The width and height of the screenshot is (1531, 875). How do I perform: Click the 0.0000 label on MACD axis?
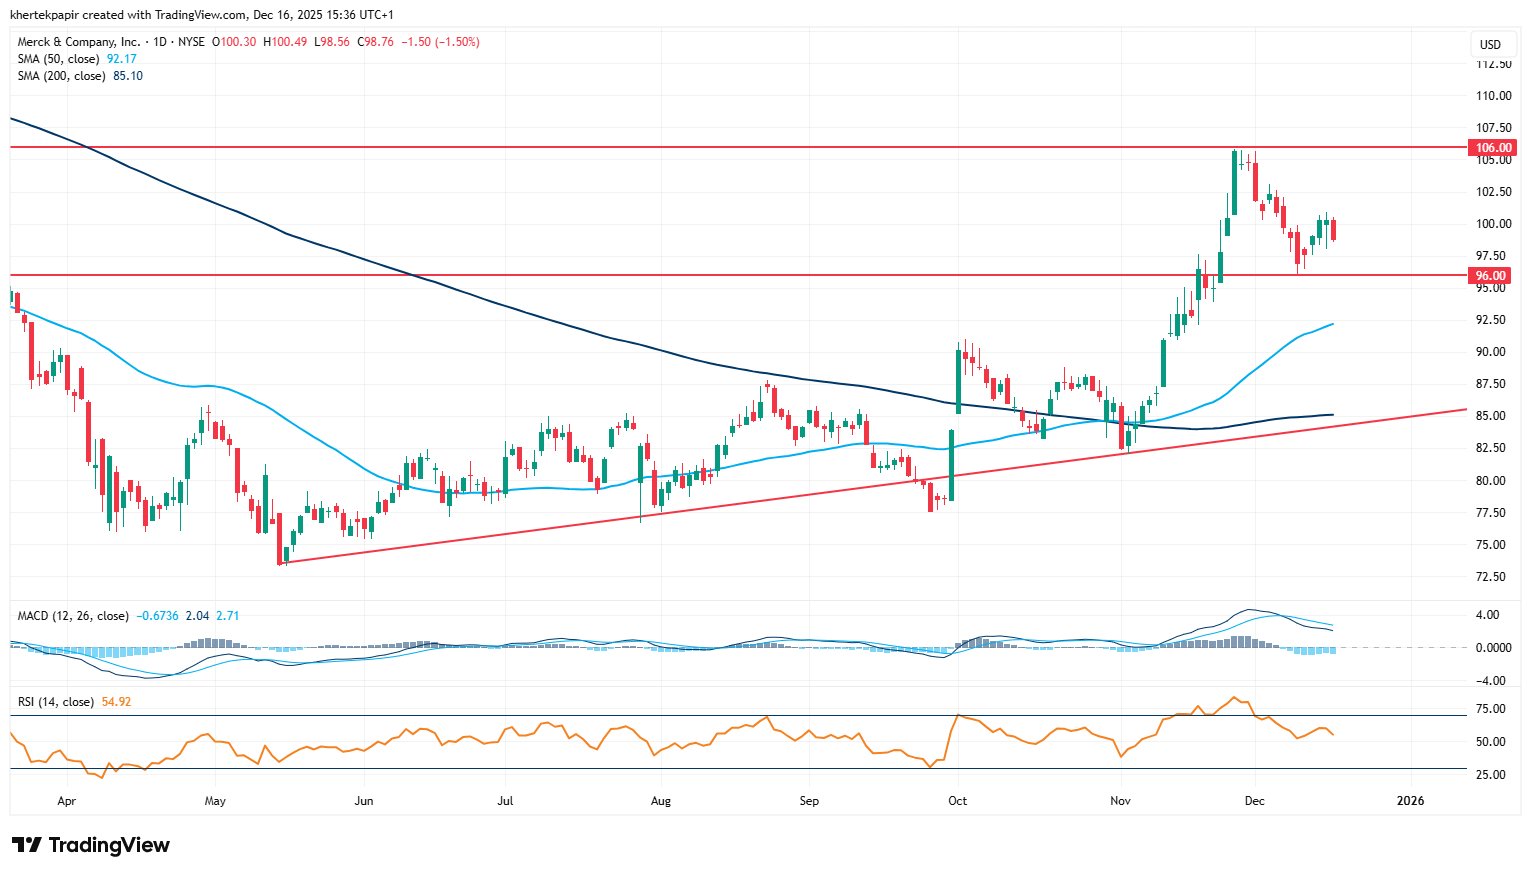click(x=1493, y=648)
